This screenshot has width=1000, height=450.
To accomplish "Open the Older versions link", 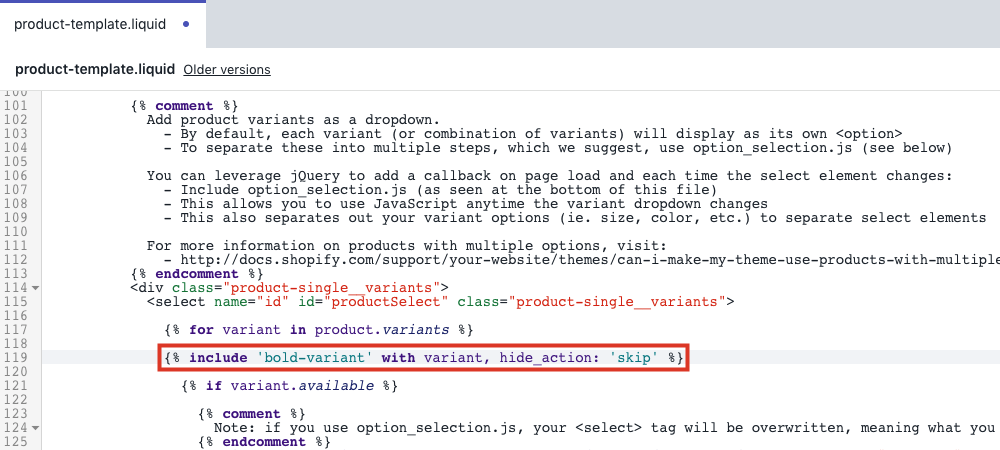I will coord(226,69).
